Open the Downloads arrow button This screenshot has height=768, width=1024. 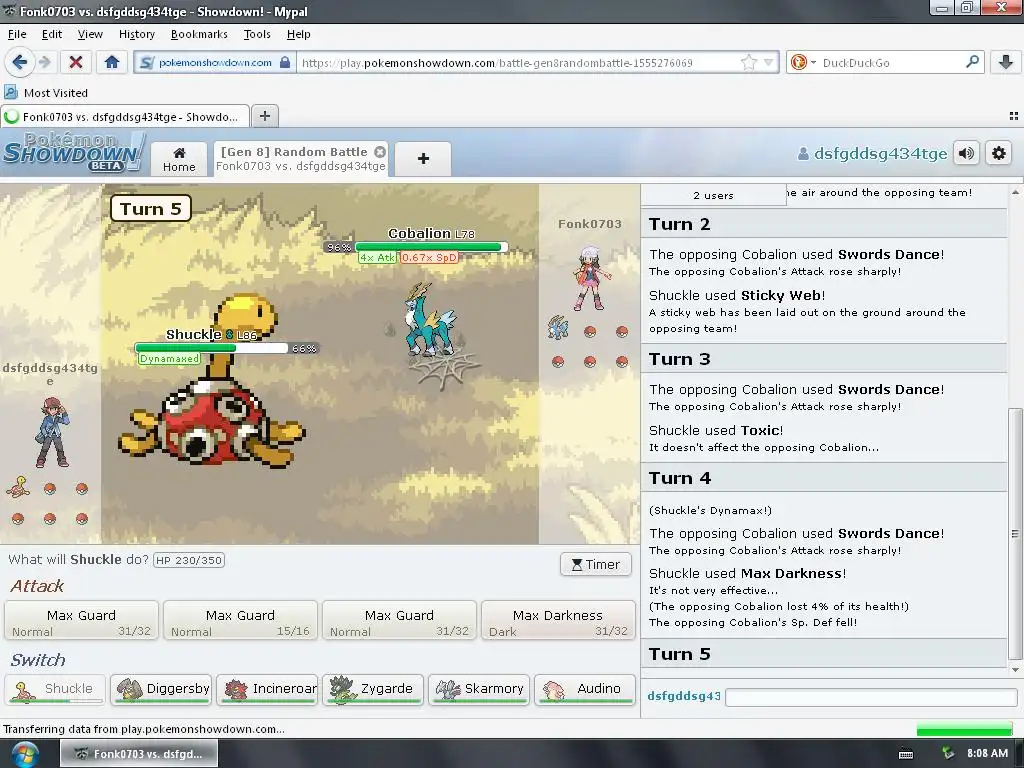(x=1006, y=62)
